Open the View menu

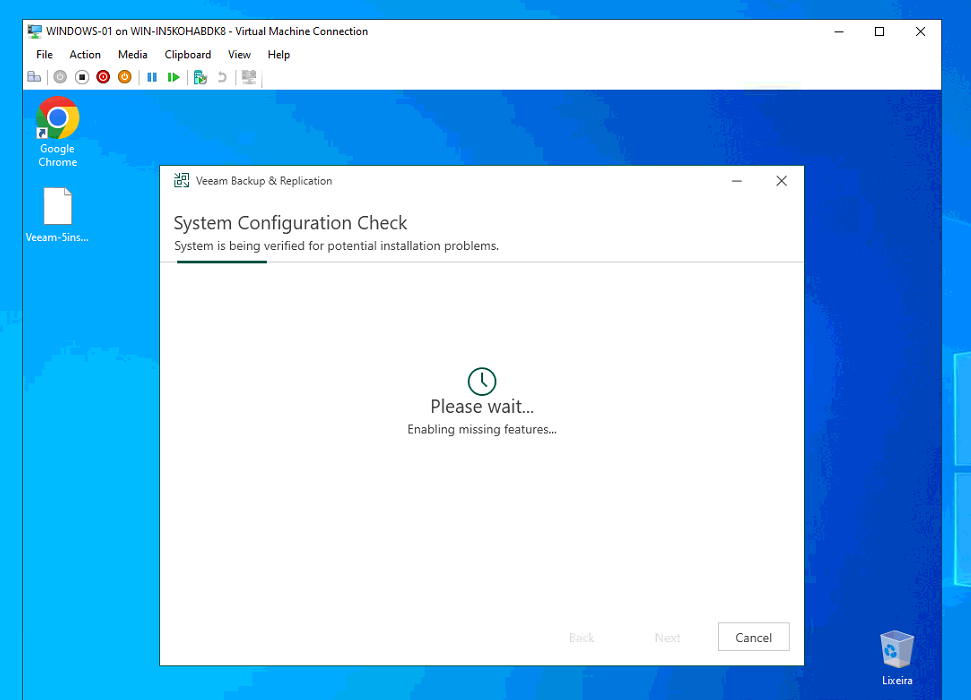[239, 55]
